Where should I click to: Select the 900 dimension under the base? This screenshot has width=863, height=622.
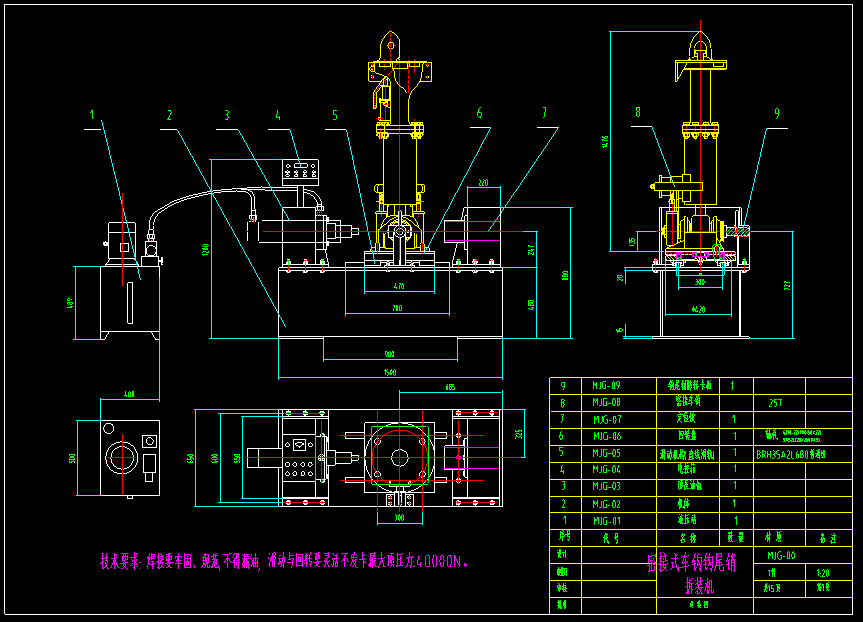tap(389, 354)
